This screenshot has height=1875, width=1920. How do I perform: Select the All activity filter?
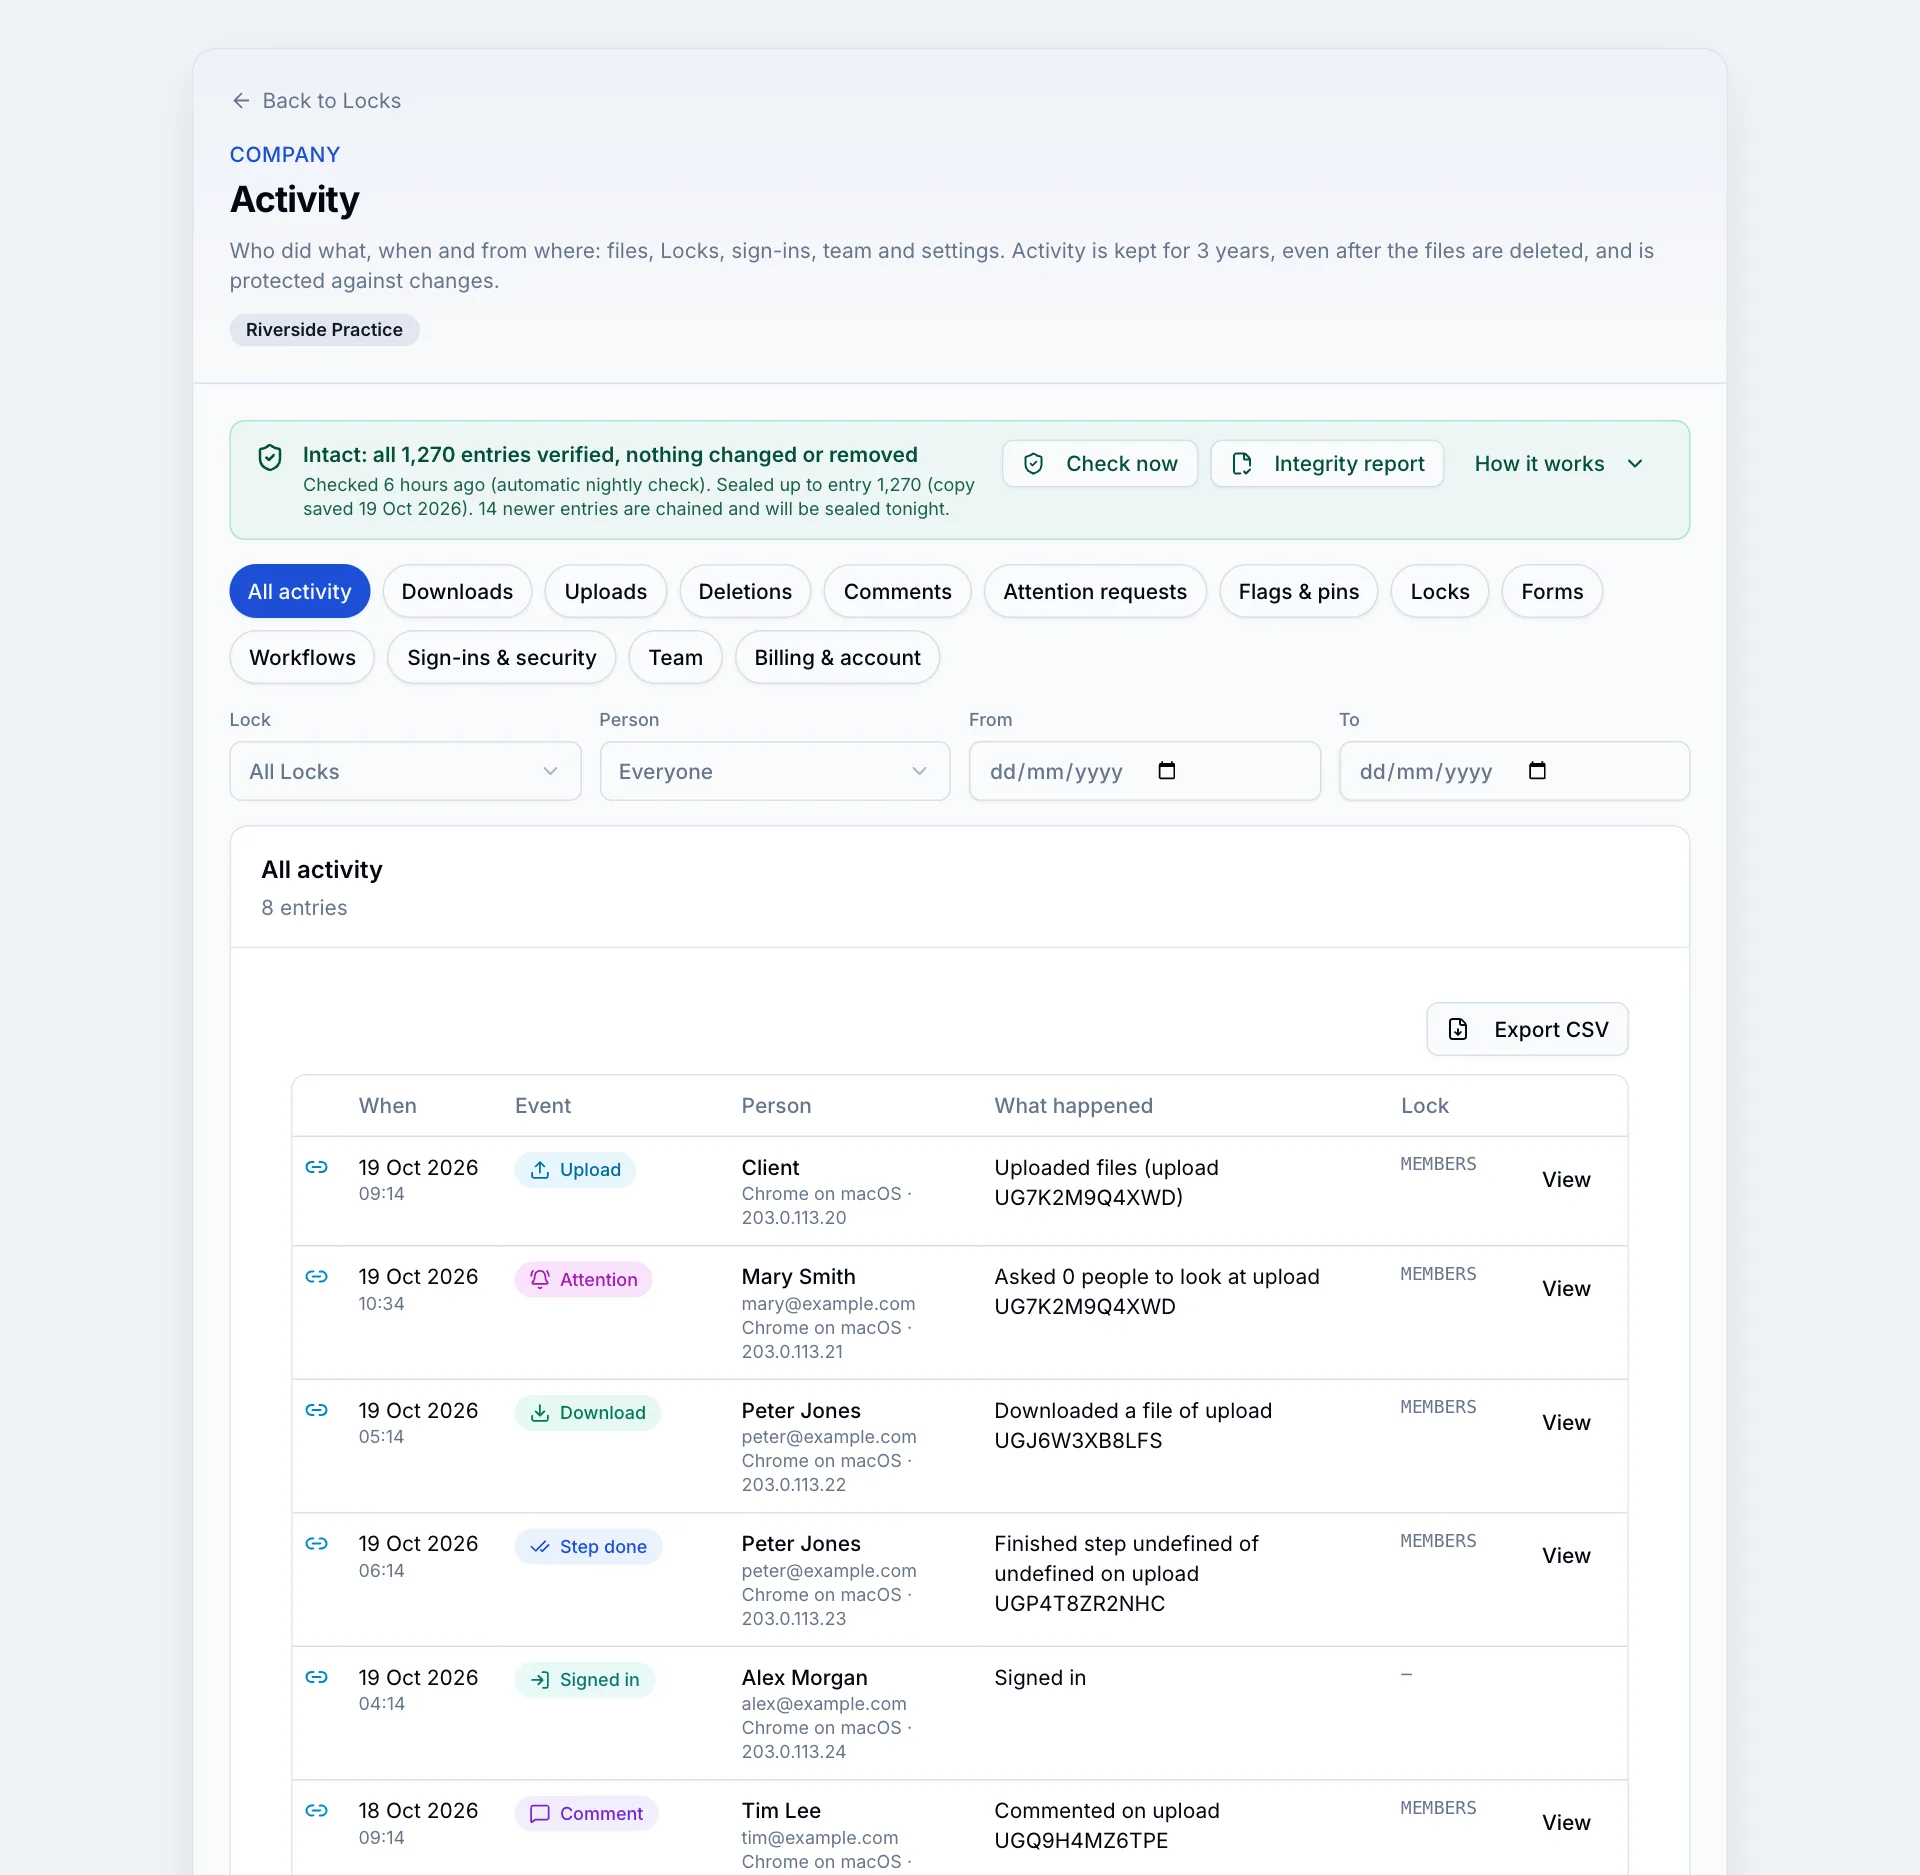point(300,591)
